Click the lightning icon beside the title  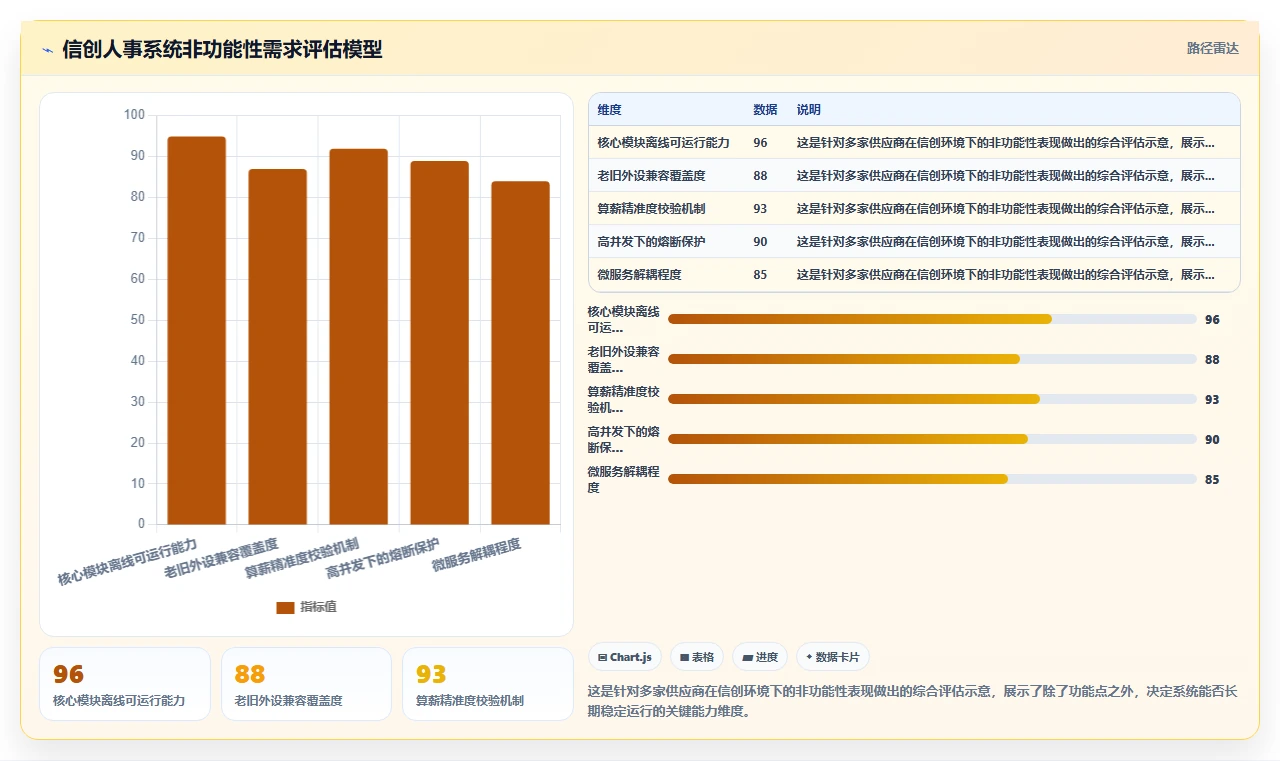click(48, 50)
